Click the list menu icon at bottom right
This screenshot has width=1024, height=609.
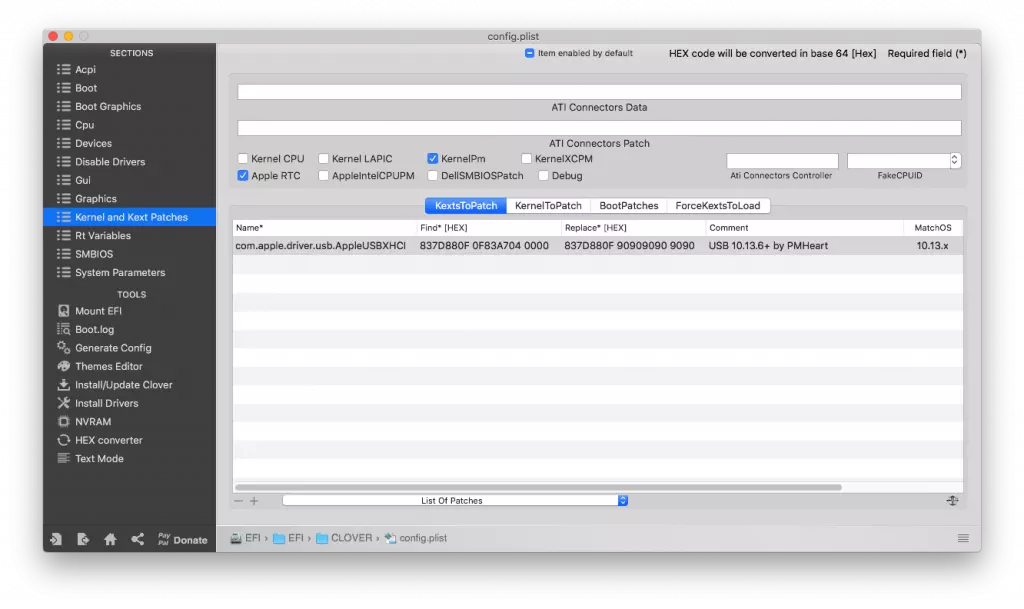[963, 538]
